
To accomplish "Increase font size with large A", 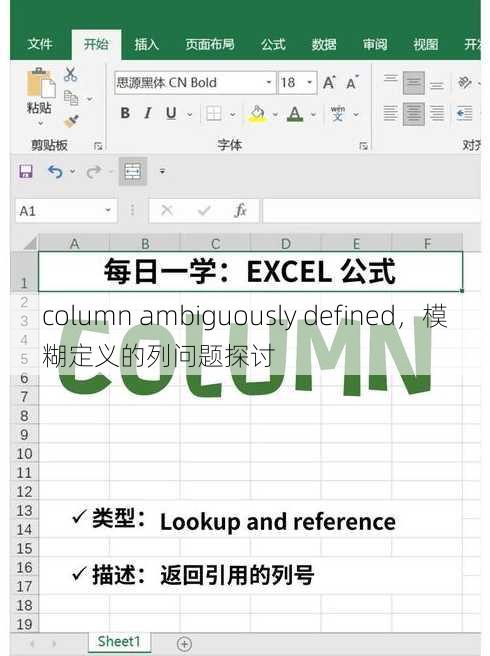I will pyautogui.click(x=329, y=82).
